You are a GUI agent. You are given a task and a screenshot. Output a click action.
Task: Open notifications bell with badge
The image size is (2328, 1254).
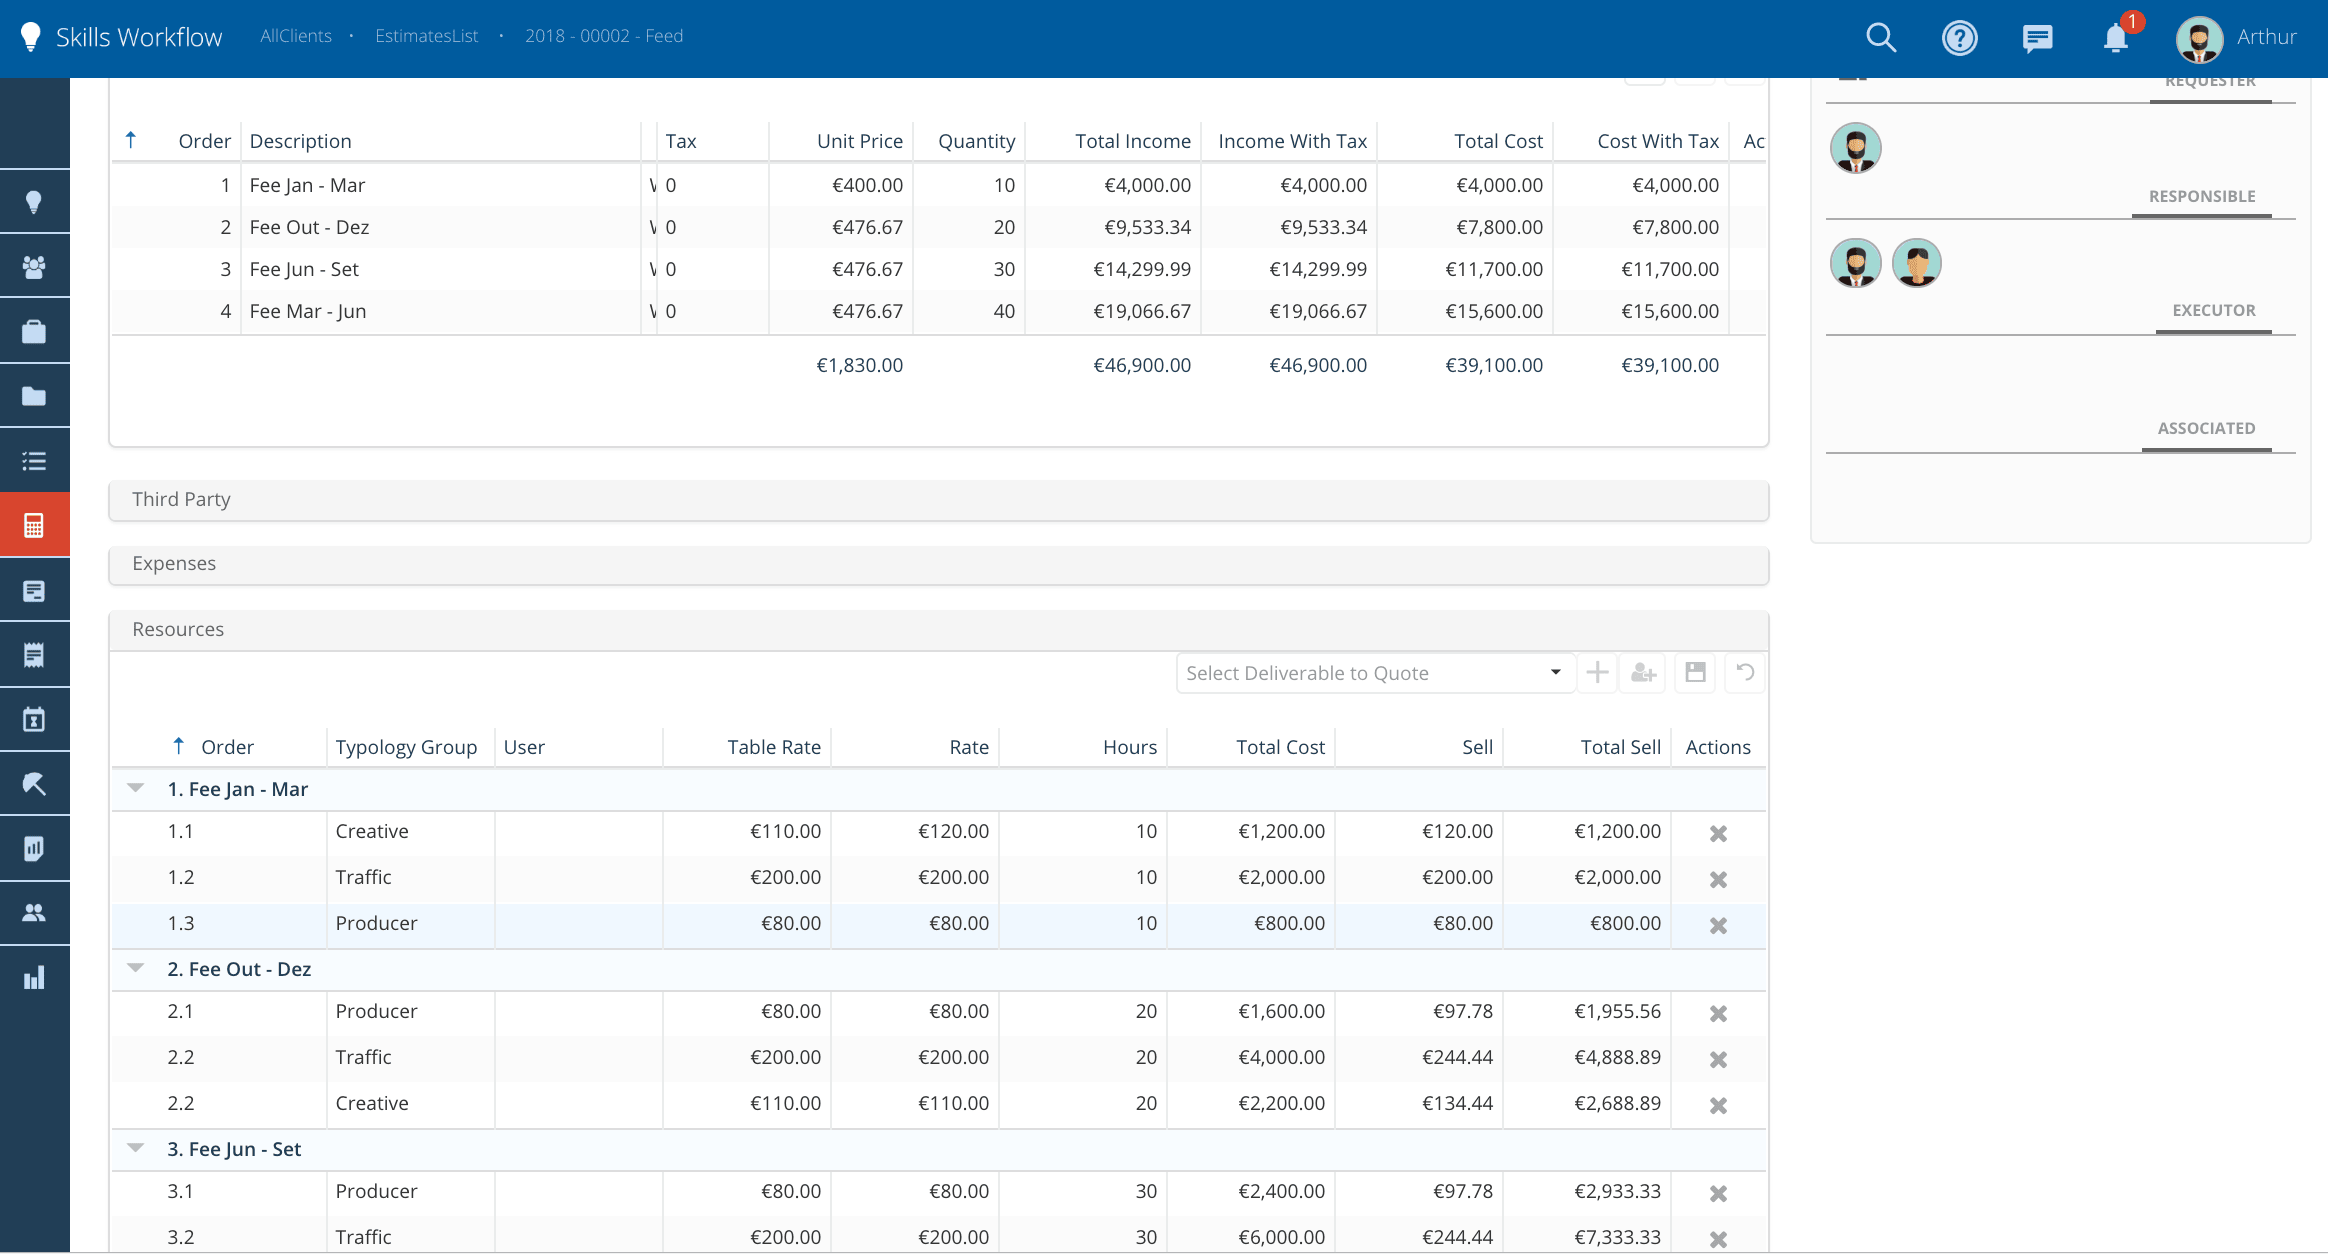point(2116,38)
